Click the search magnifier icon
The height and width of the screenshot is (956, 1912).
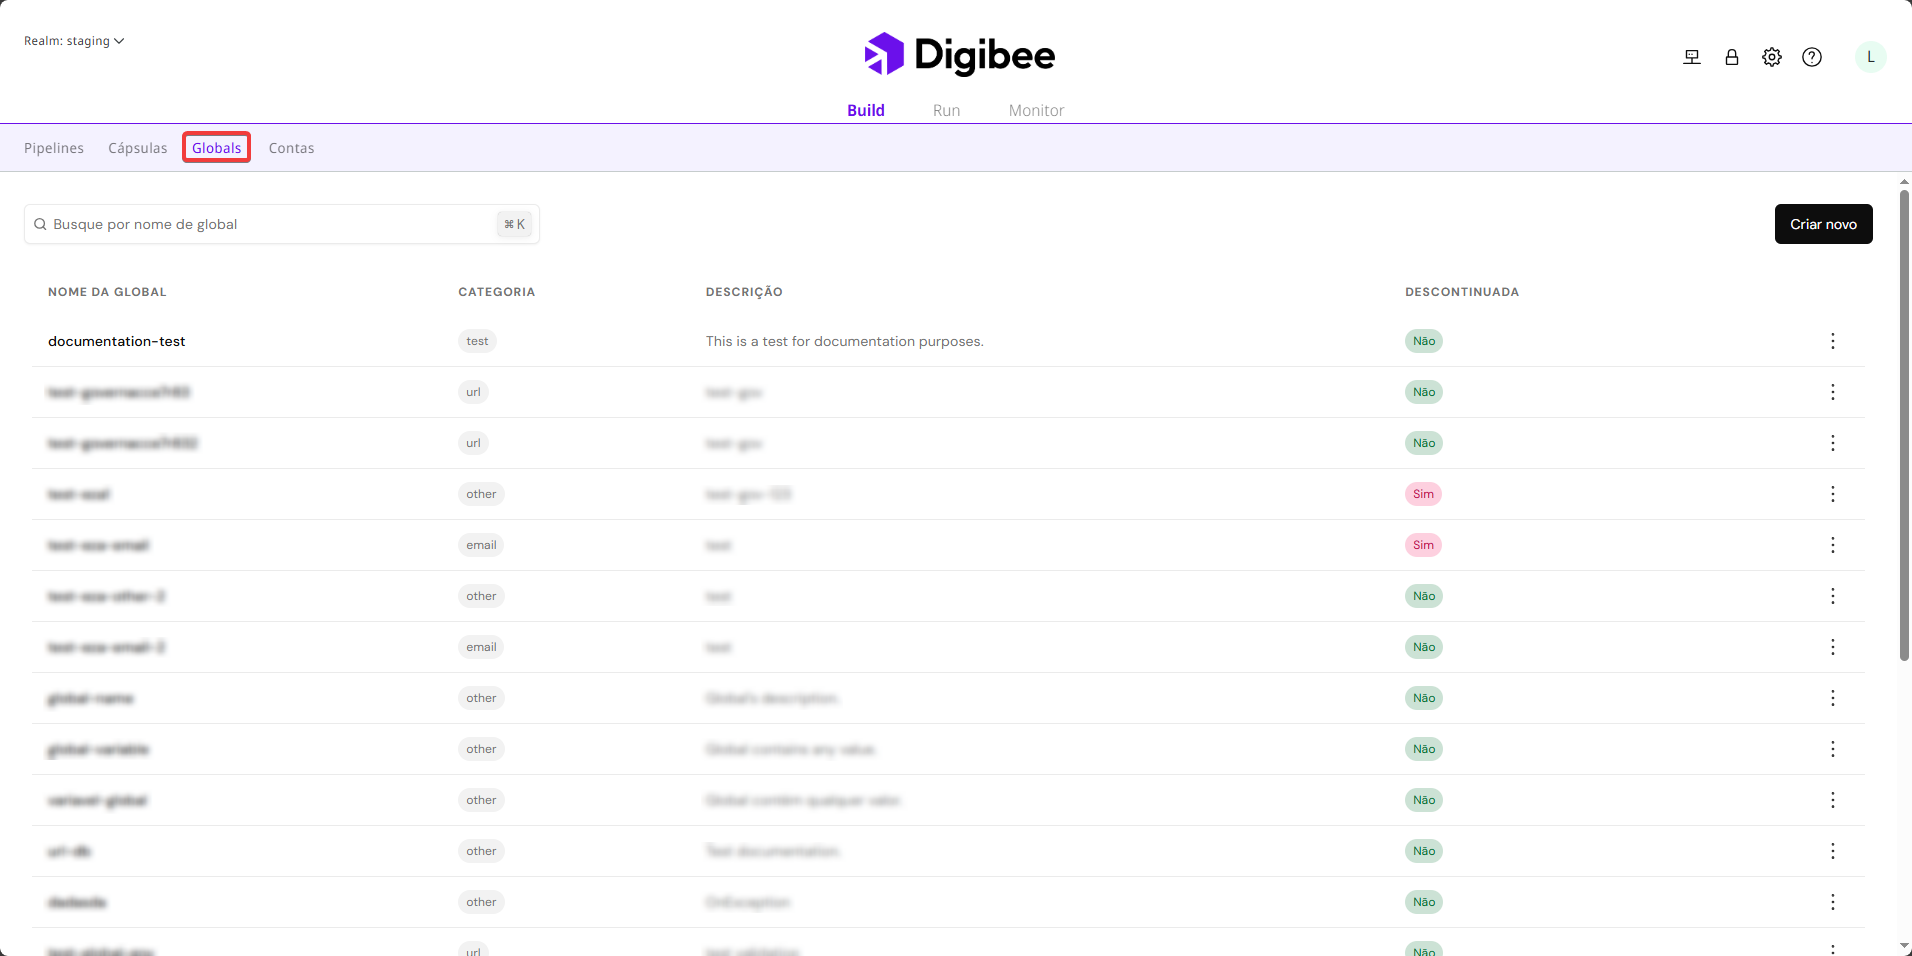point(41,224)
